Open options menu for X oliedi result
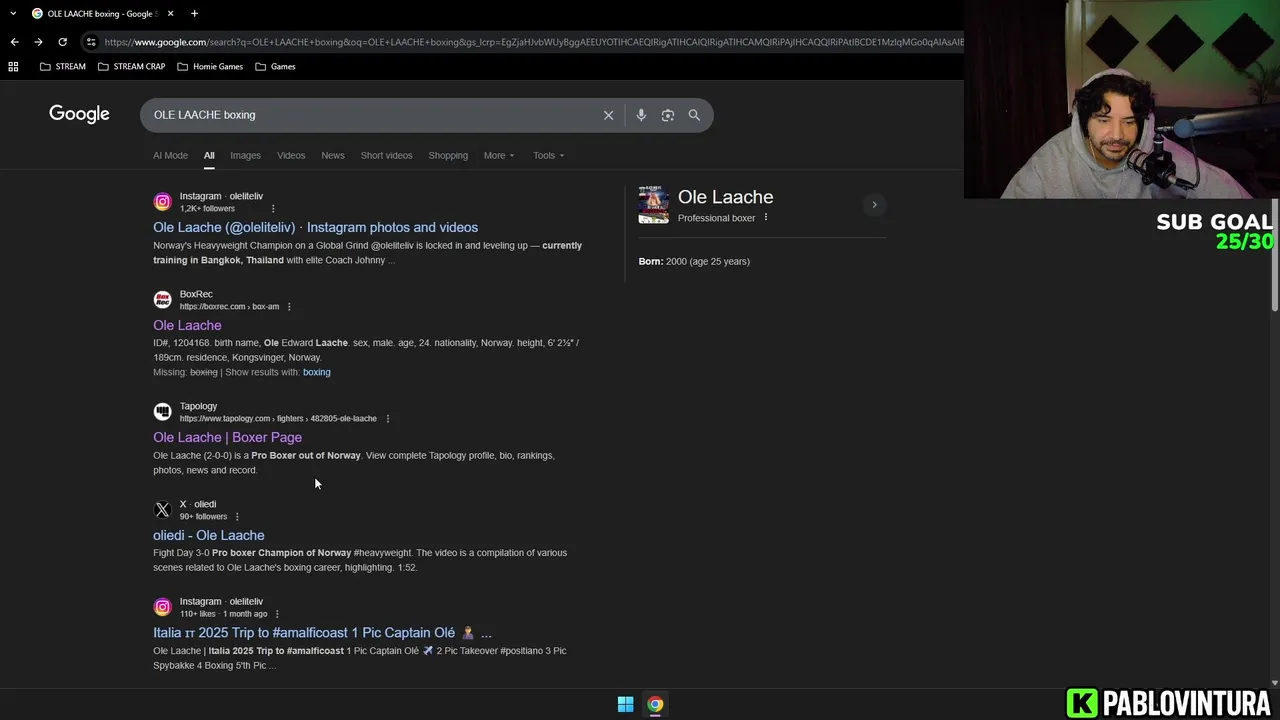This screenshot has width=1280, height=720. (x=237, y=517)
